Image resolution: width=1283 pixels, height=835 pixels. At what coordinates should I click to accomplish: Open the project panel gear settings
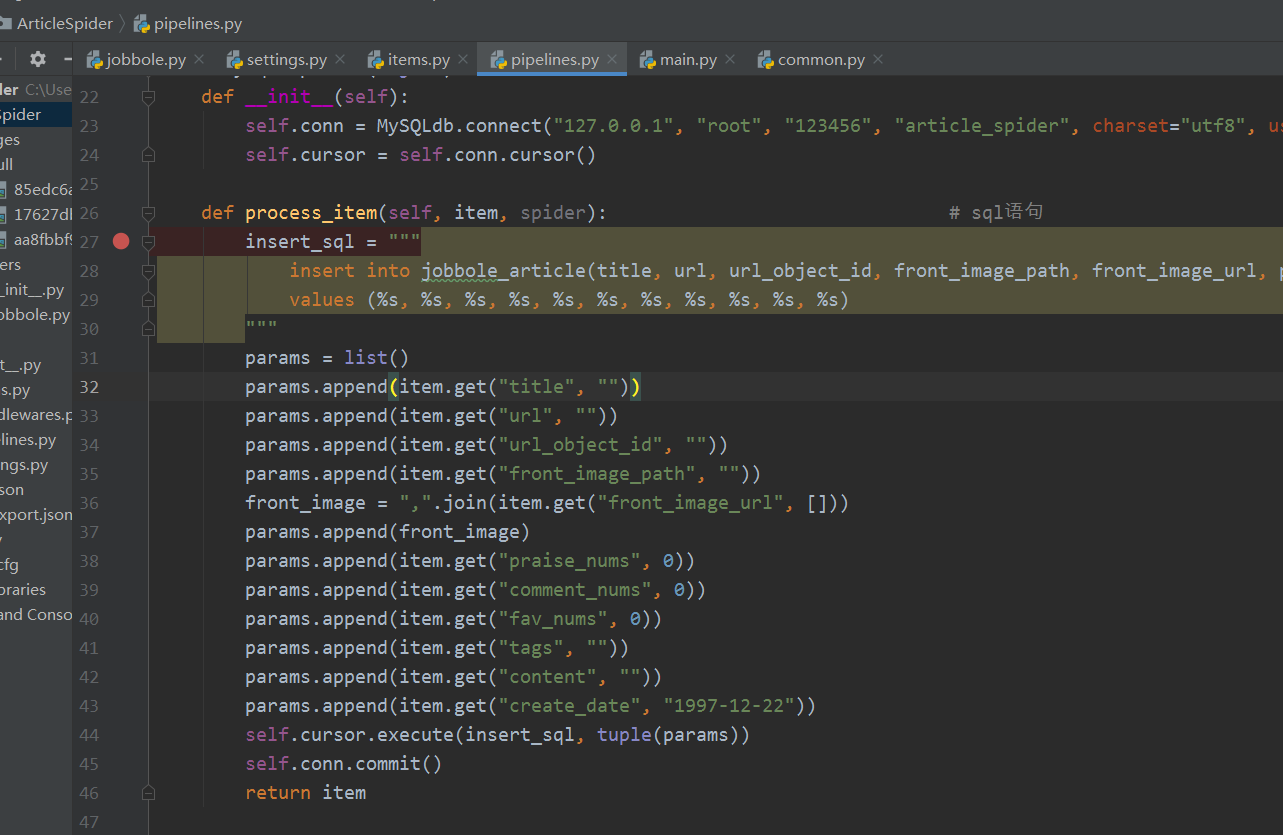pos(38,59)
